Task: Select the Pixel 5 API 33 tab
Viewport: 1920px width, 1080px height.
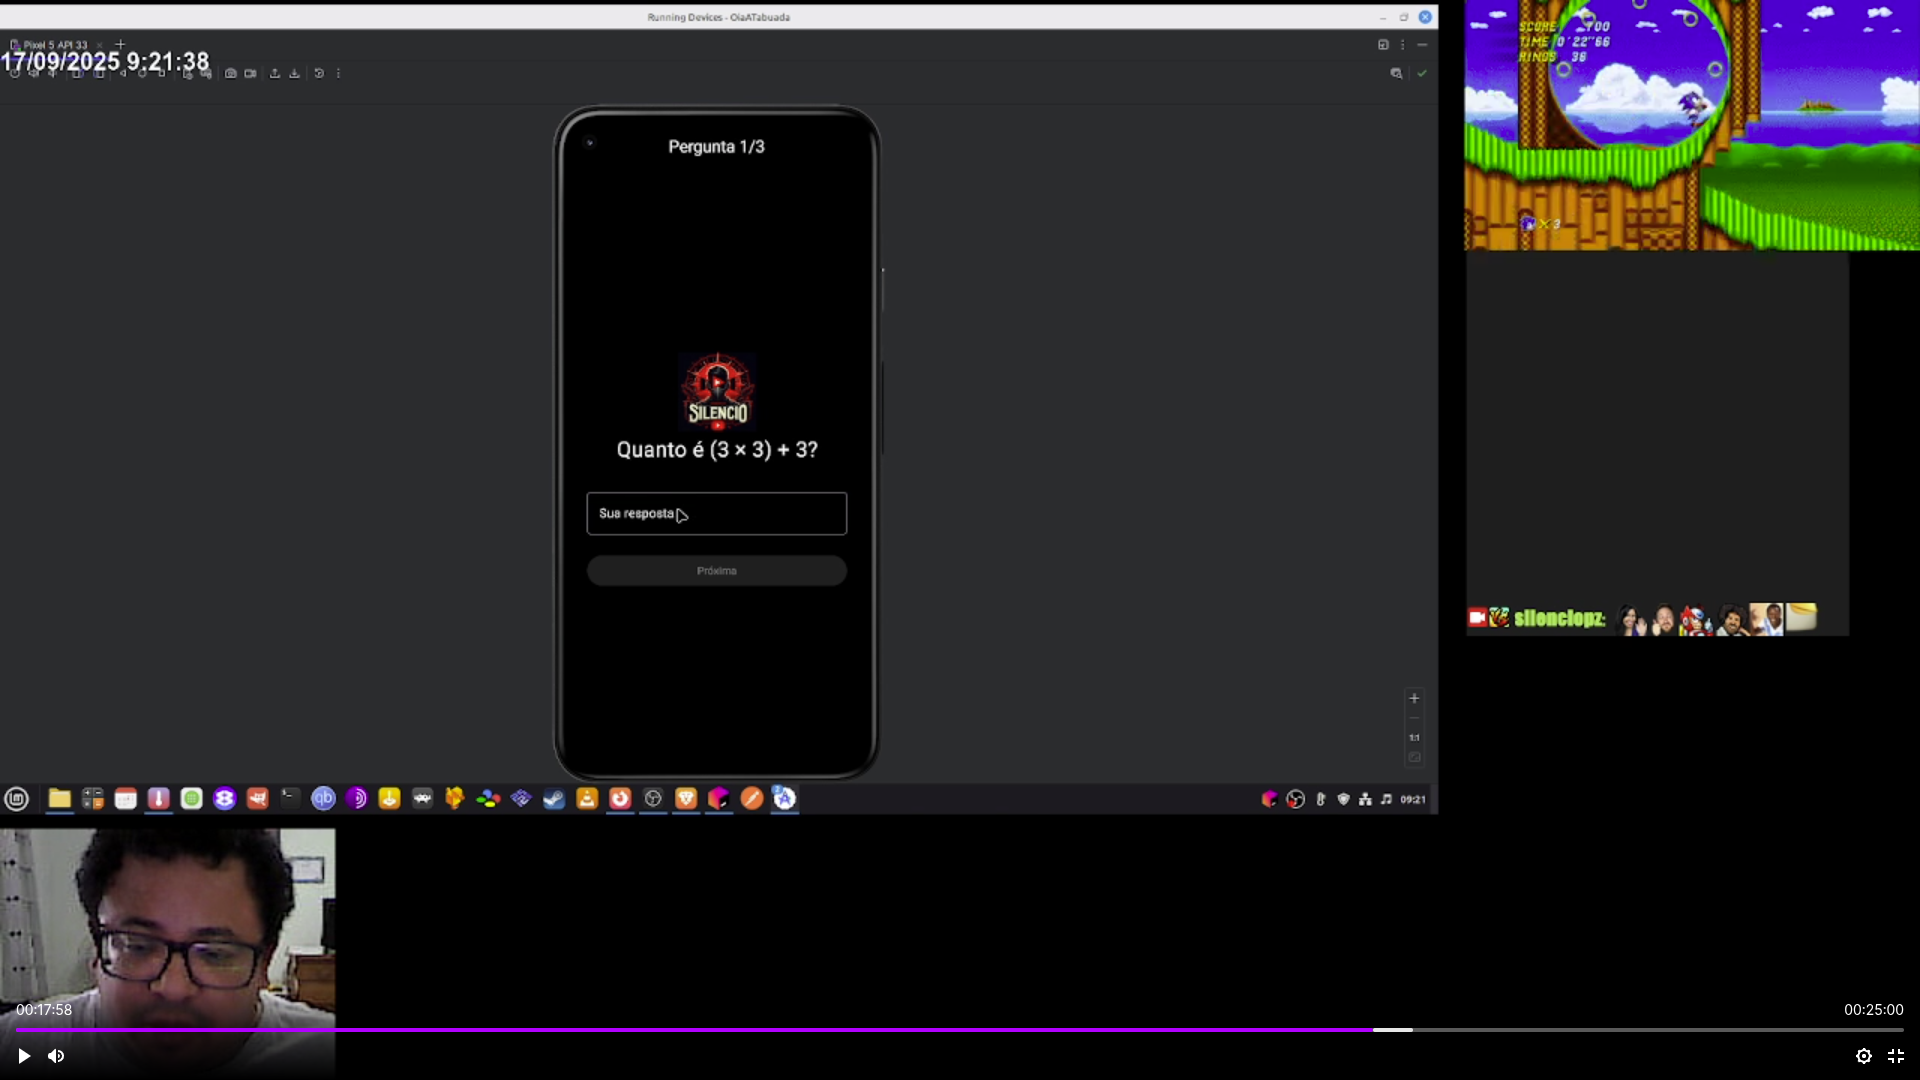Action: pos(55,44)
